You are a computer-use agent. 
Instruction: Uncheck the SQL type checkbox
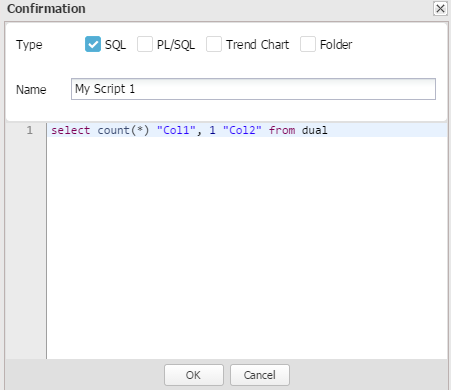(93, 44)
